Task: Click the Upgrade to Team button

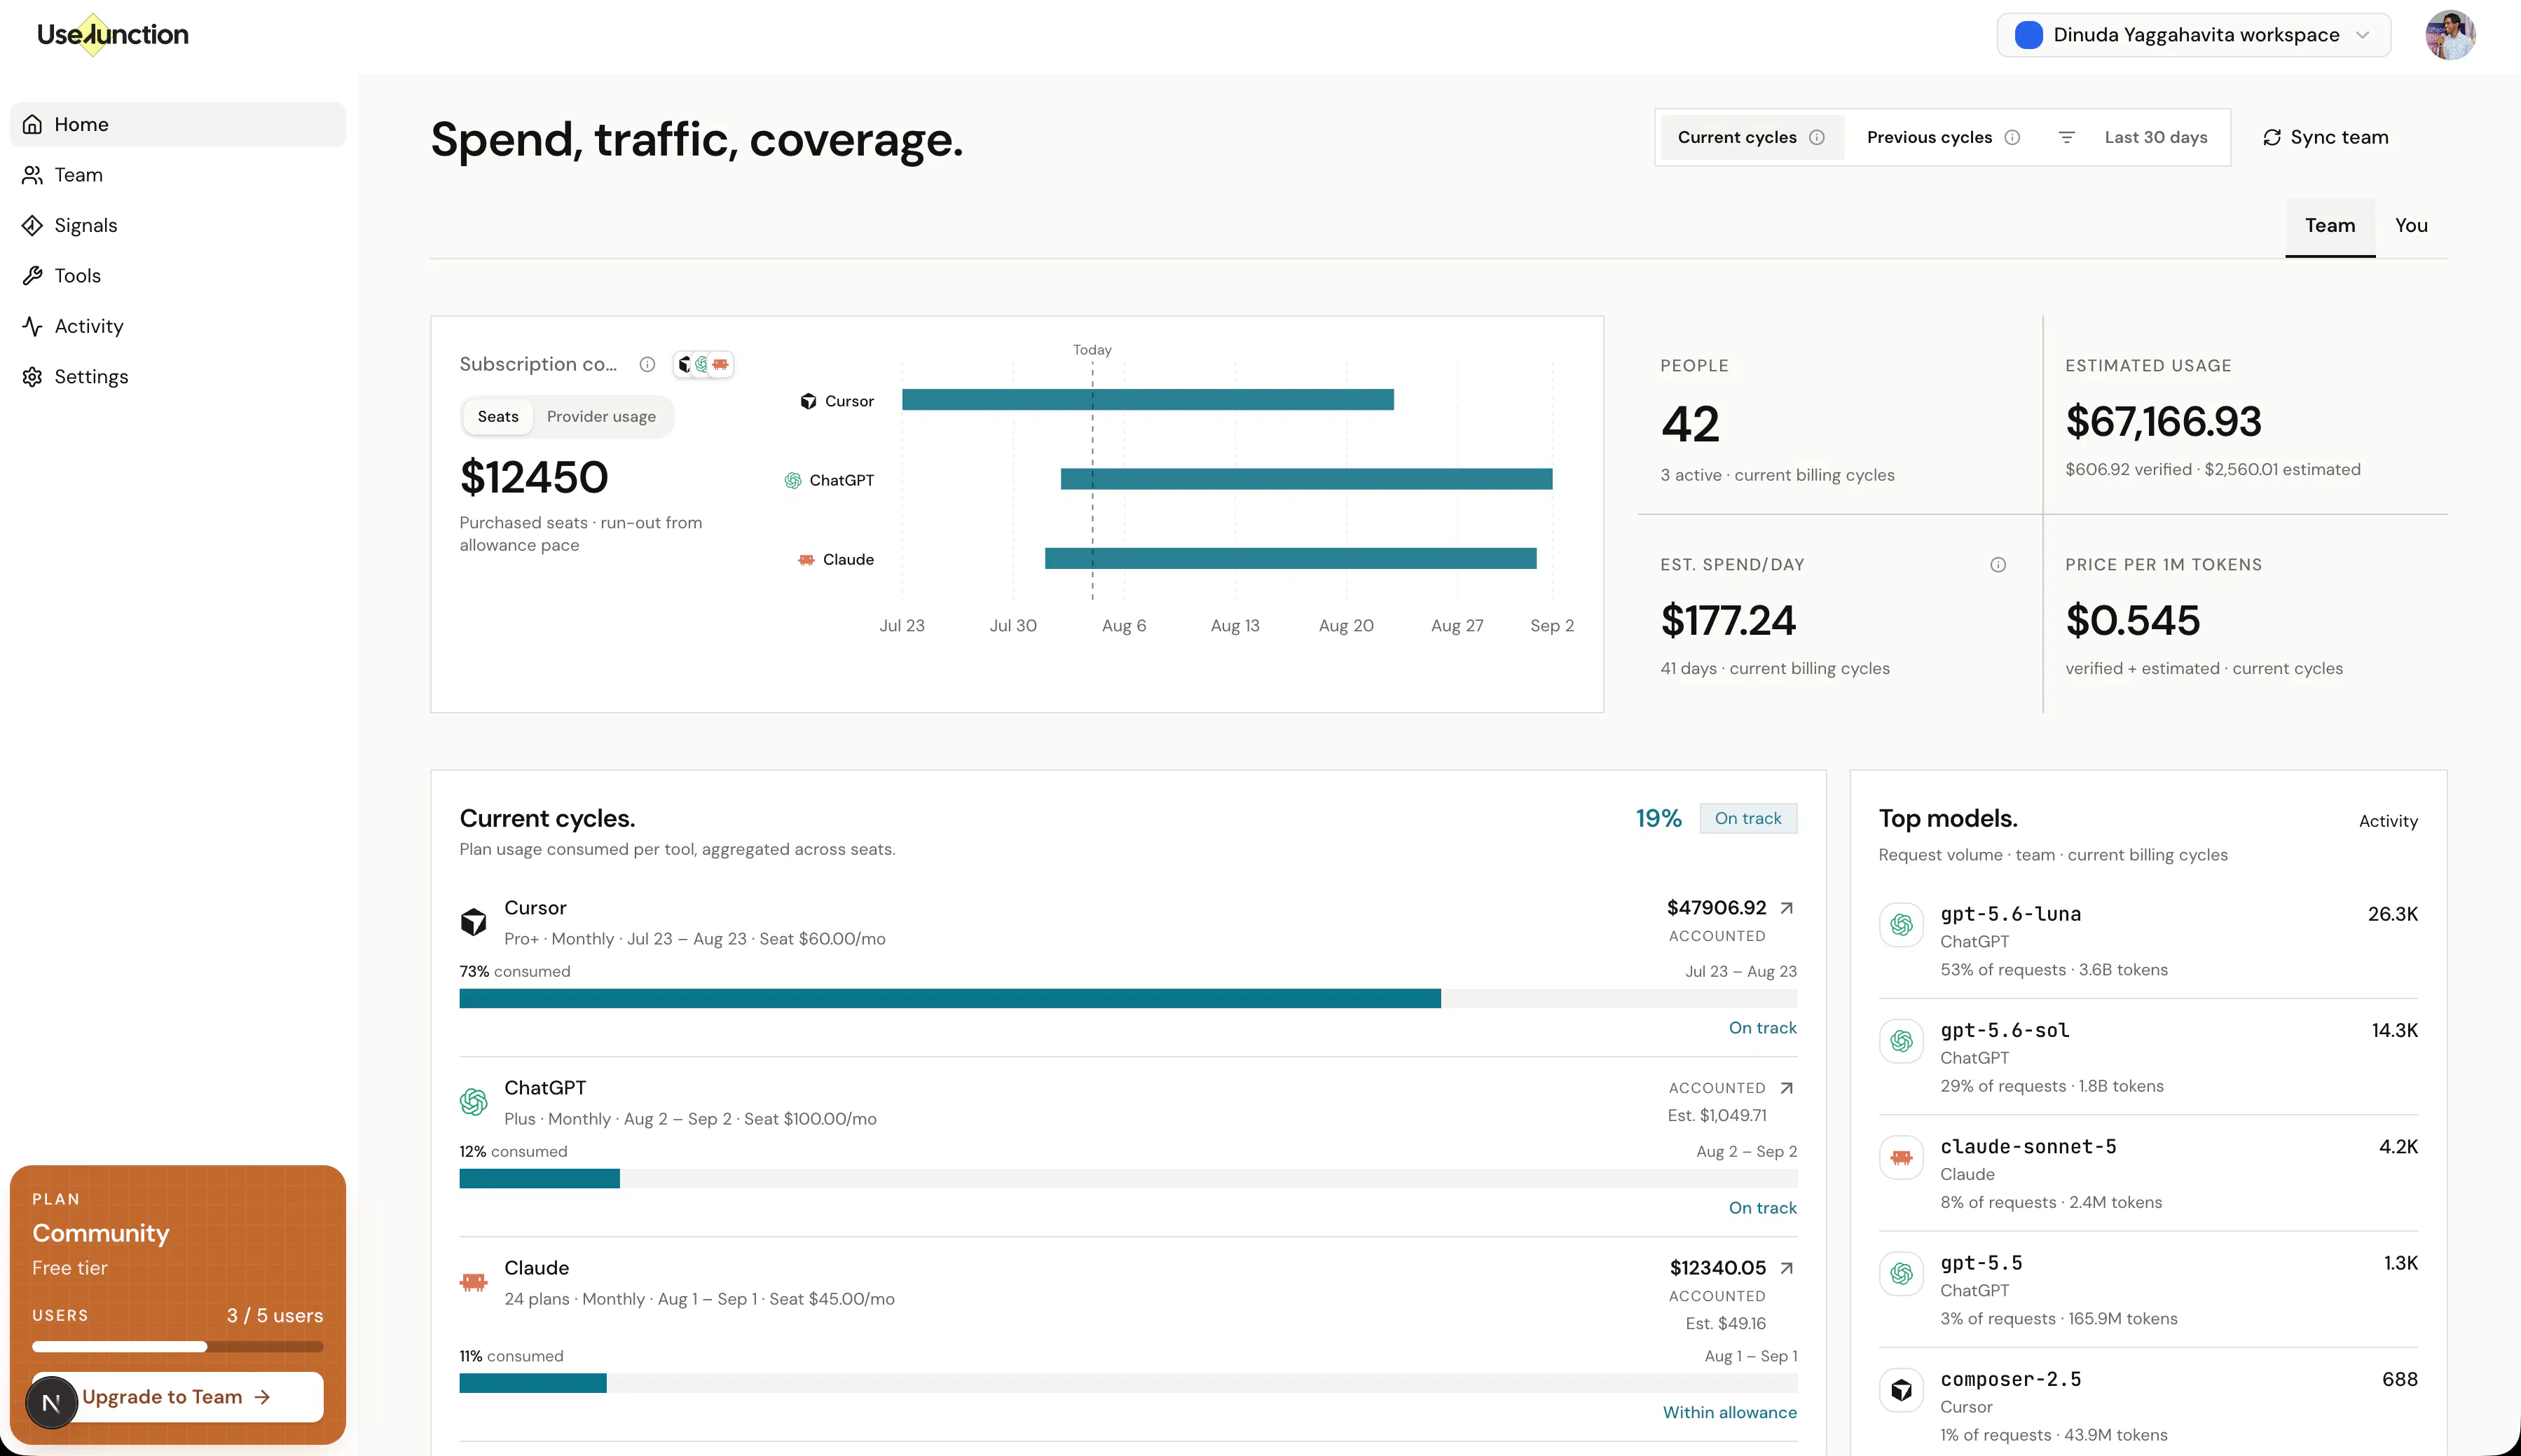Action: pyautogui.click(x=178, y=1397)
